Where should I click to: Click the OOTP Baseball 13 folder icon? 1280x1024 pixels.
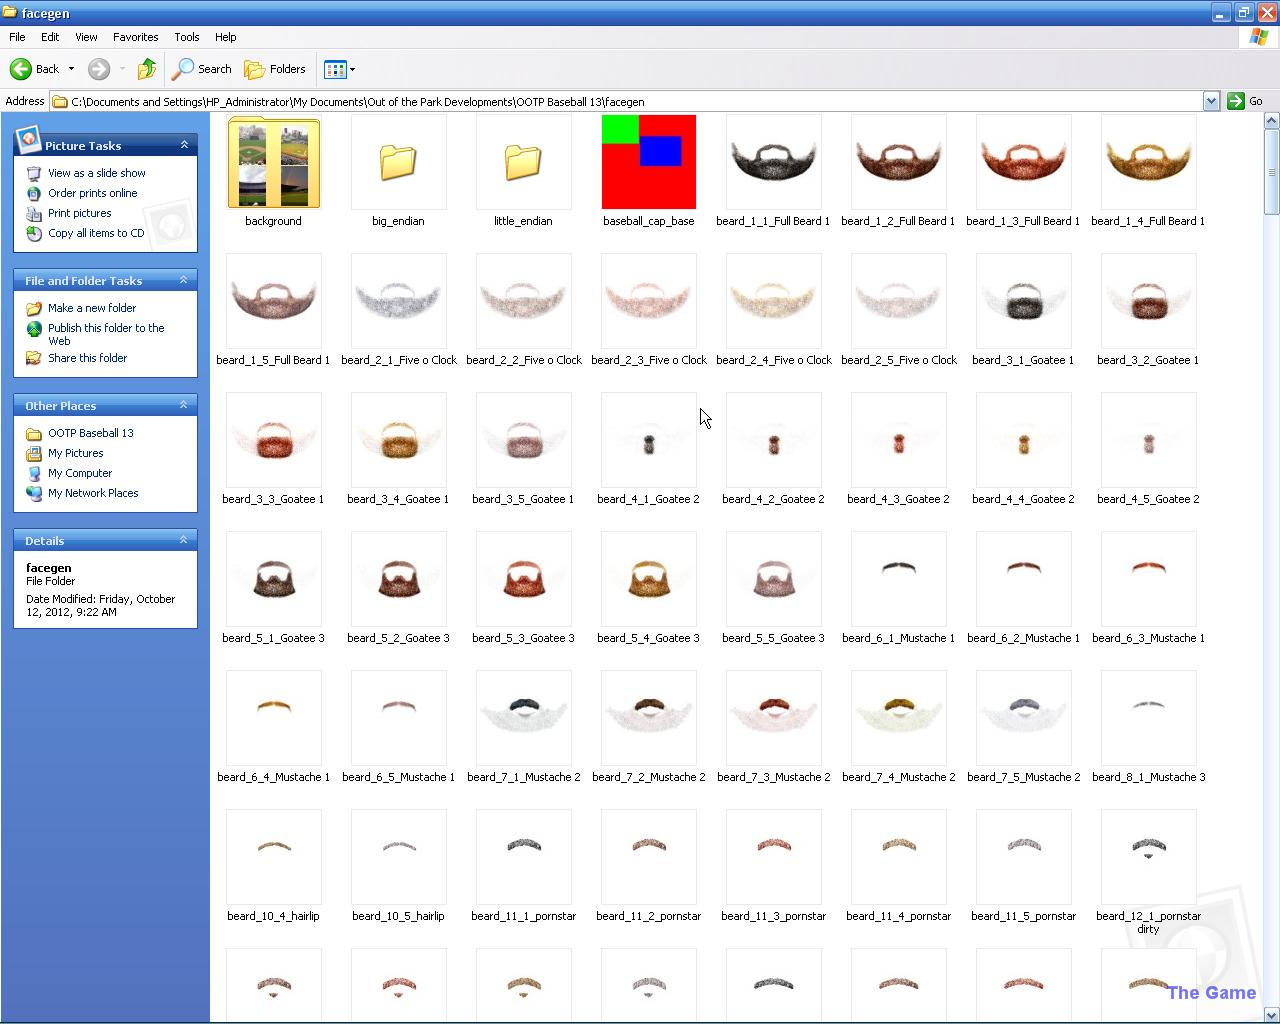coord(34,433)
